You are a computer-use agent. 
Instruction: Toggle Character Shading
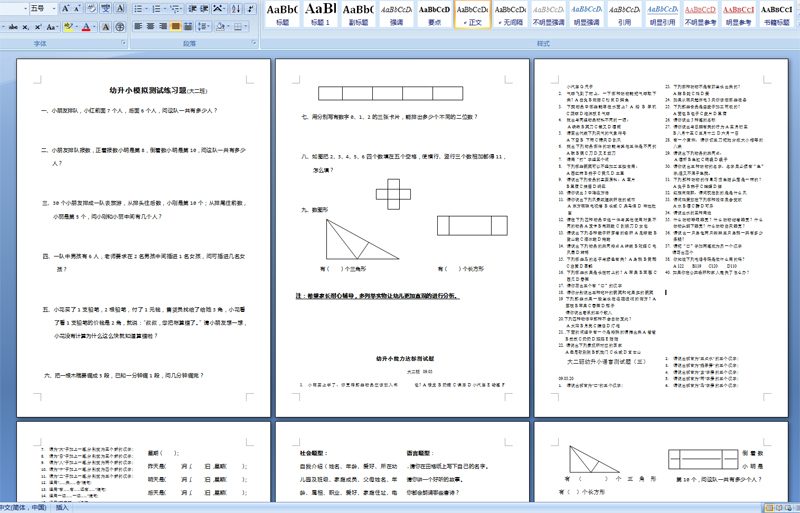point(106,27)
